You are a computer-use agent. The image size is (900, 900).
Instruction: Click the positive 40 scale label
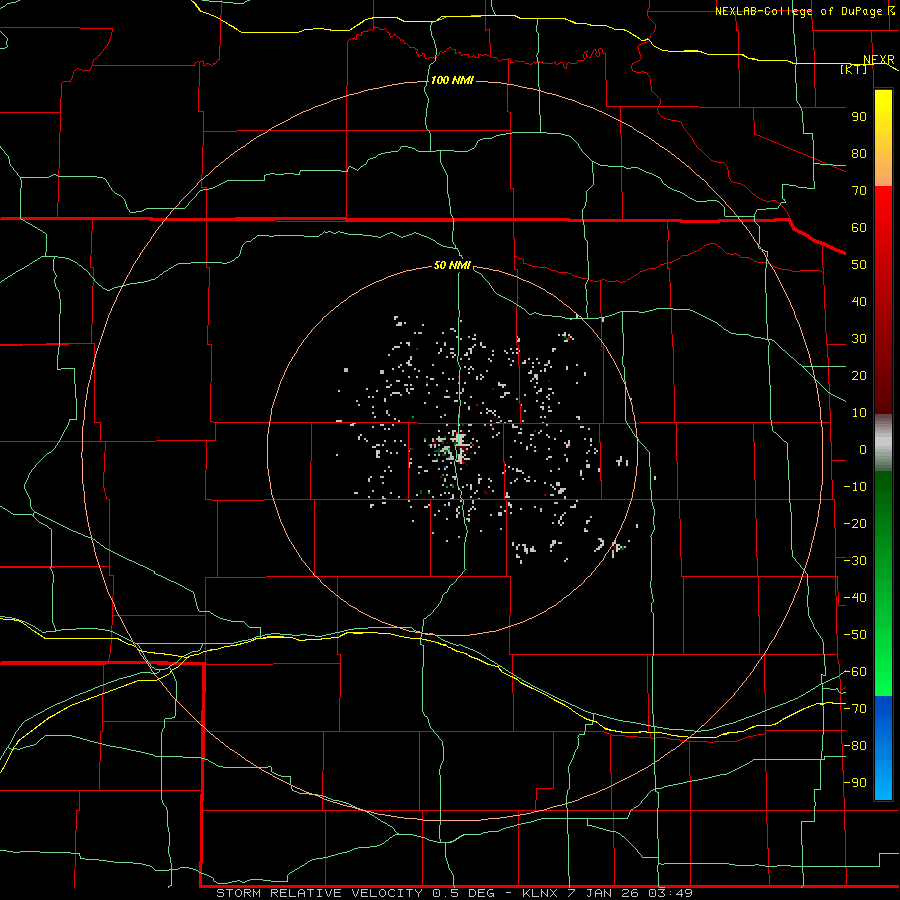(859, 302)
